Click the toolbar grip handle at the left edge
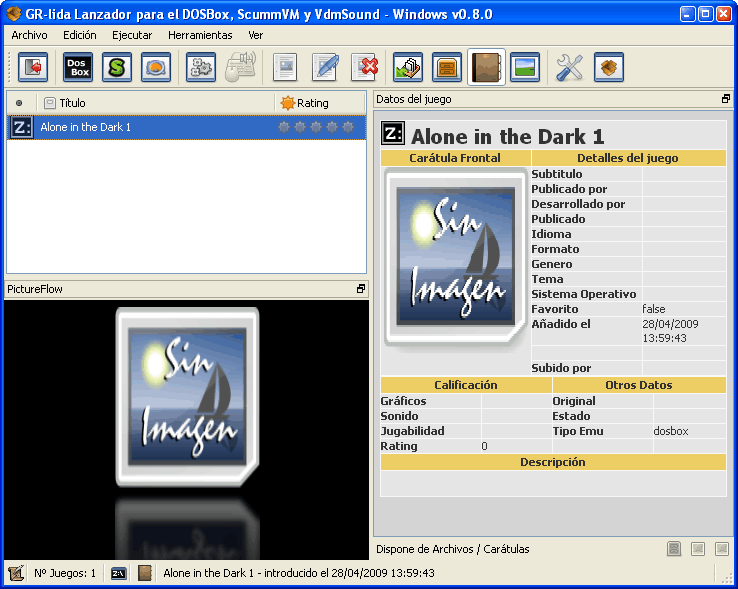The image size is (738, 589). click(9, 67)
